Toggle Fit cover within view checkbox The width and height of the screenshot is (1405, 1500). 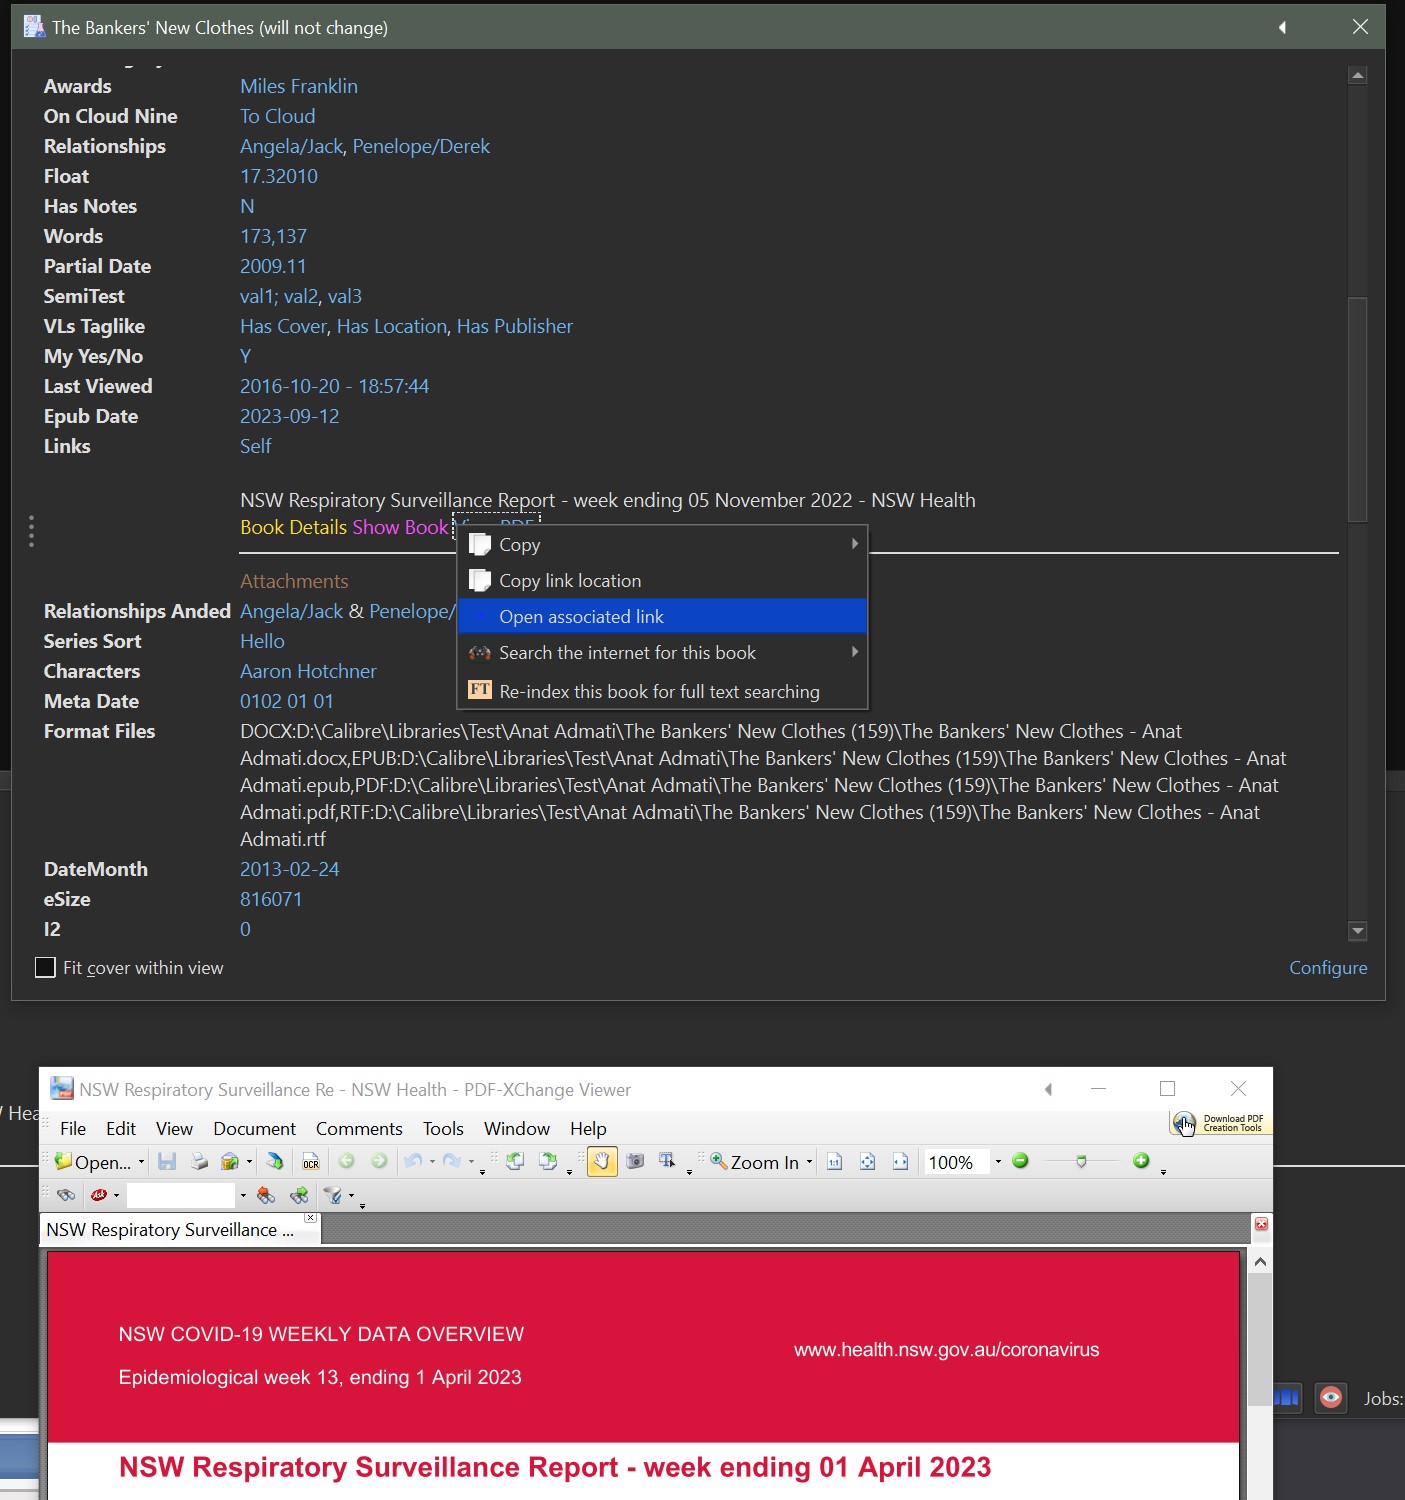click(45, 967)
